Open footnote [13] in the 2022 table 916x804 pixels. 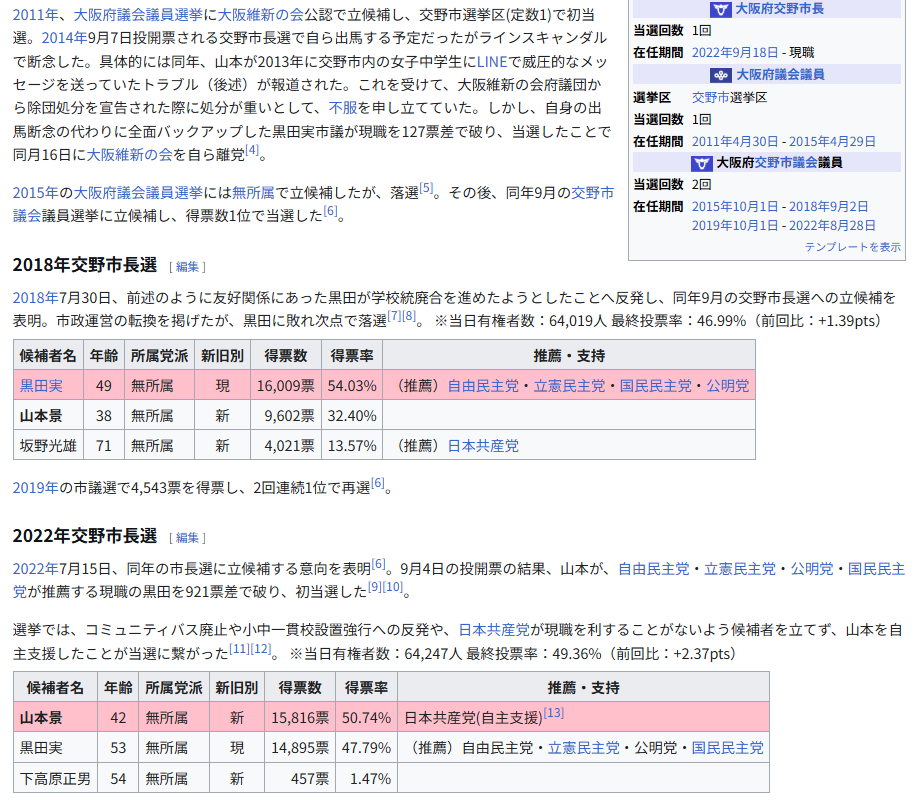554,714
